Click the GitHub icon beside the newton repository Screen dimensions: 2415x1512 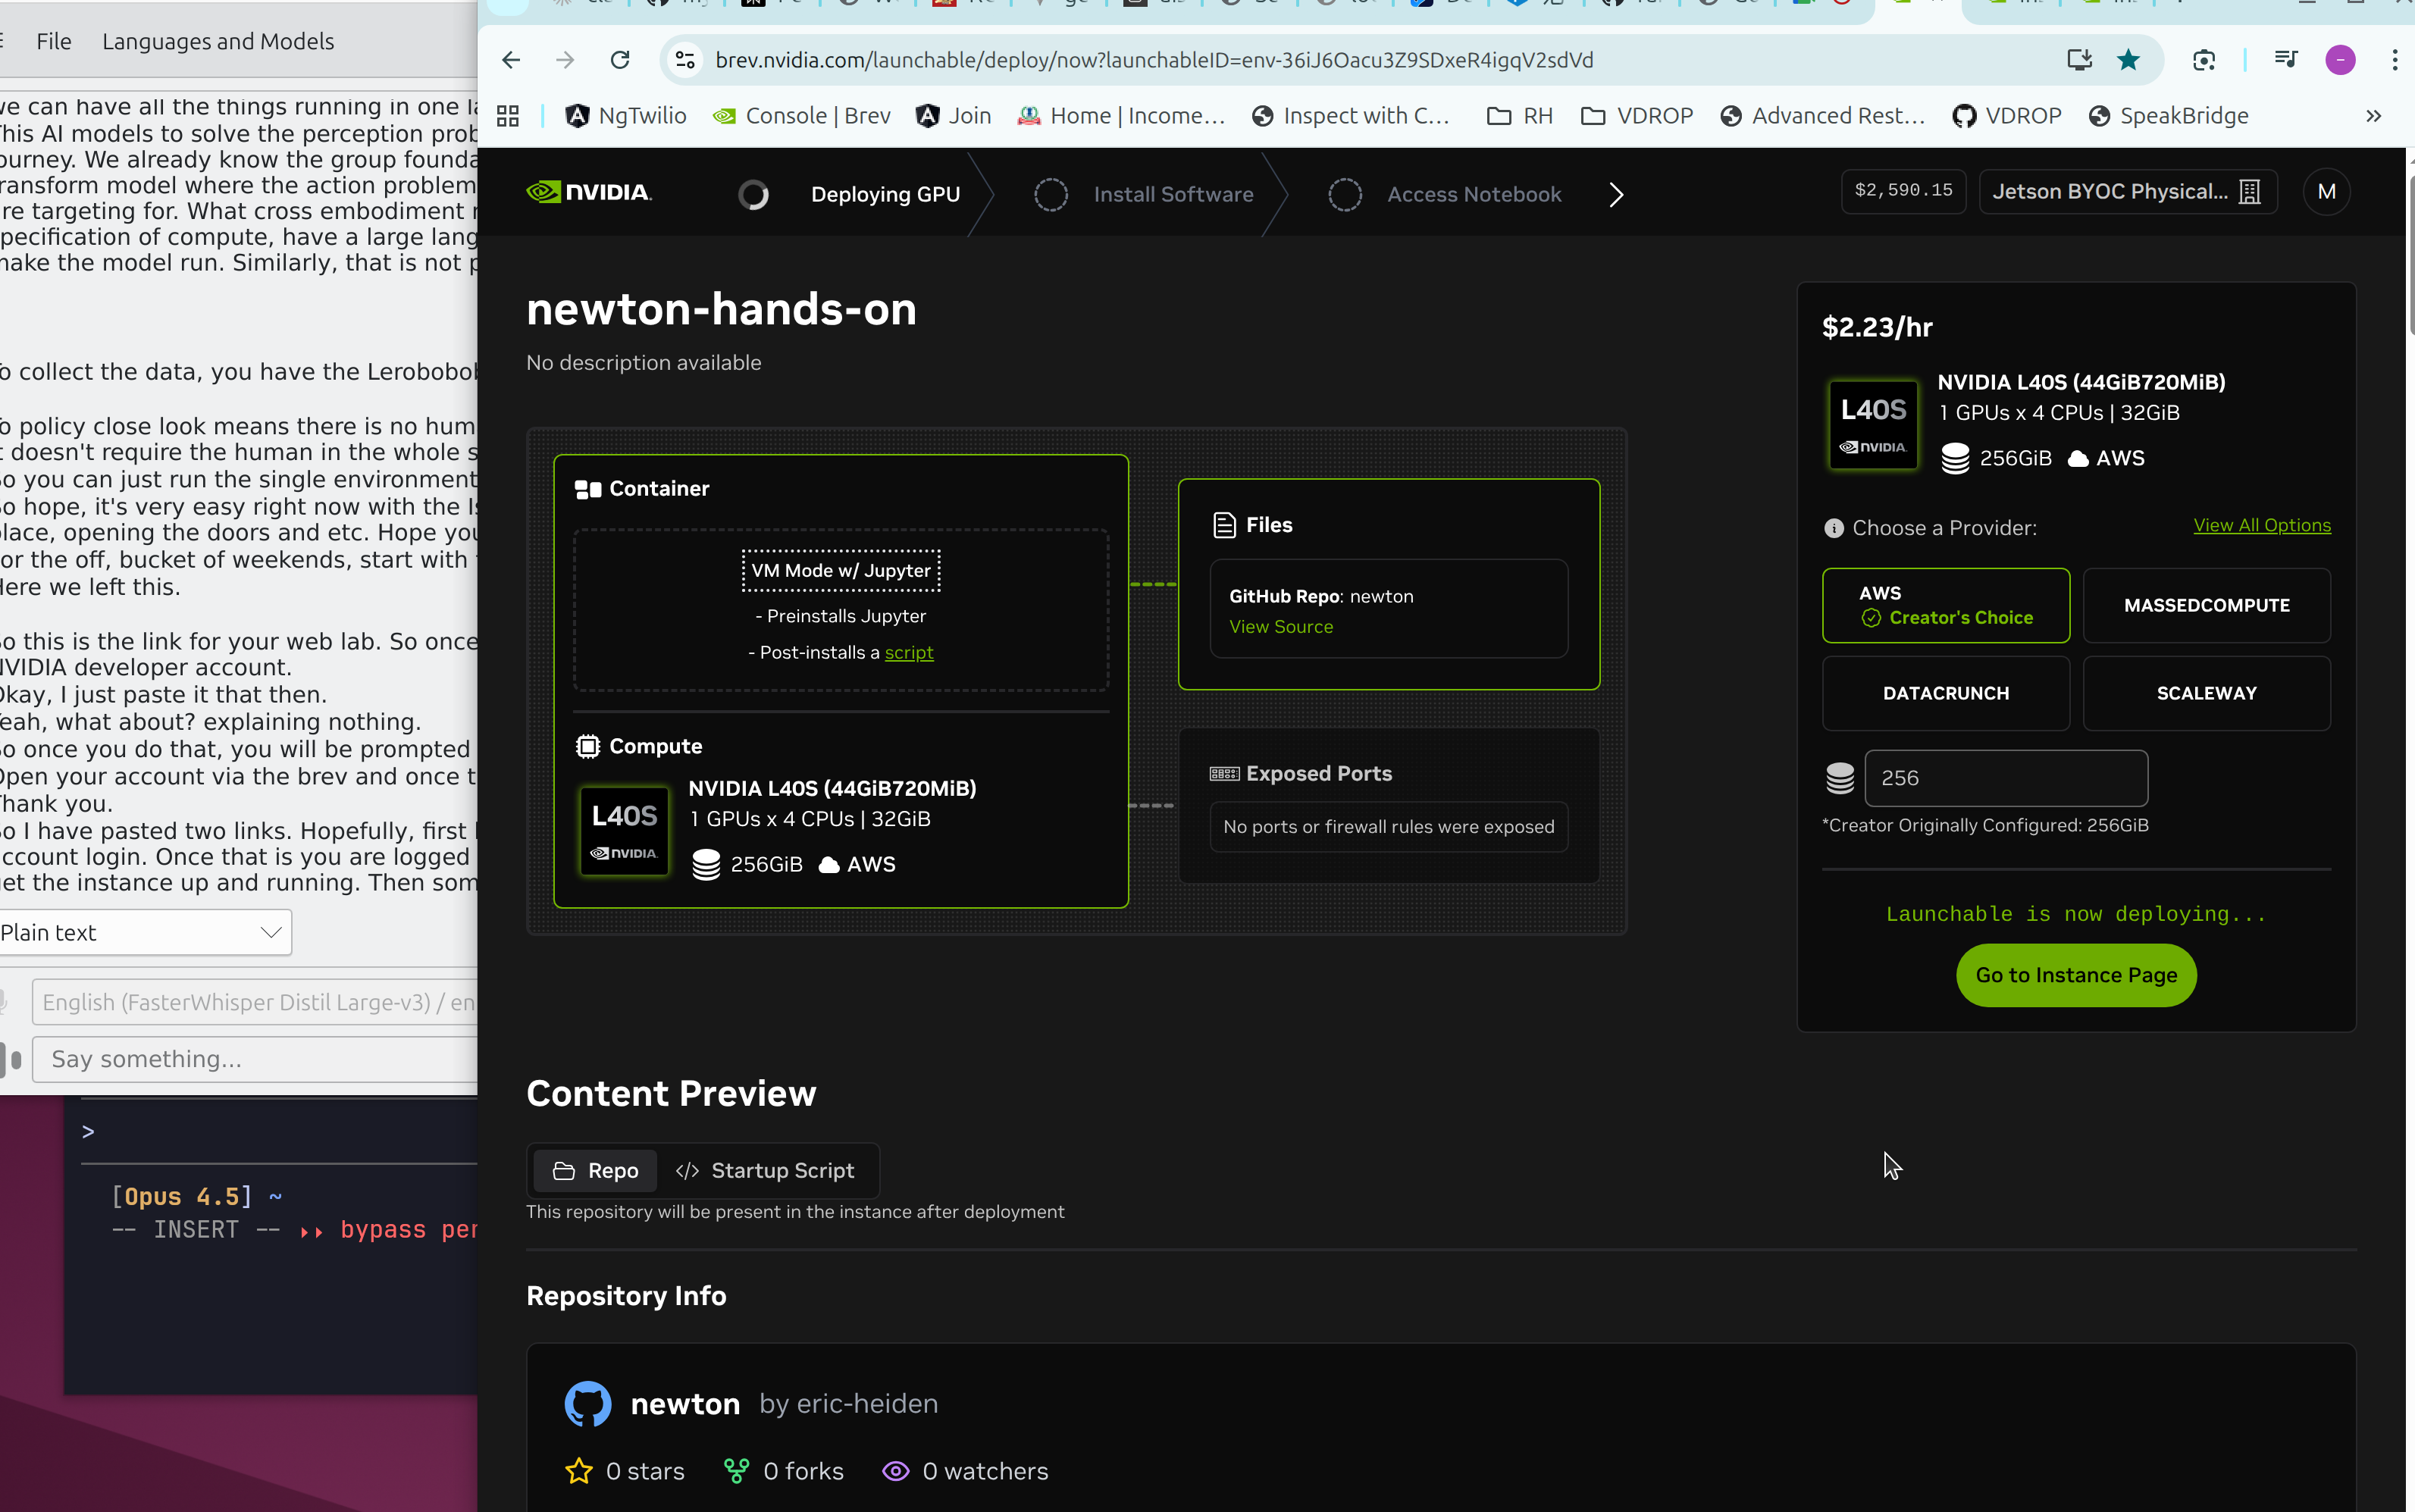(588, 1403)
